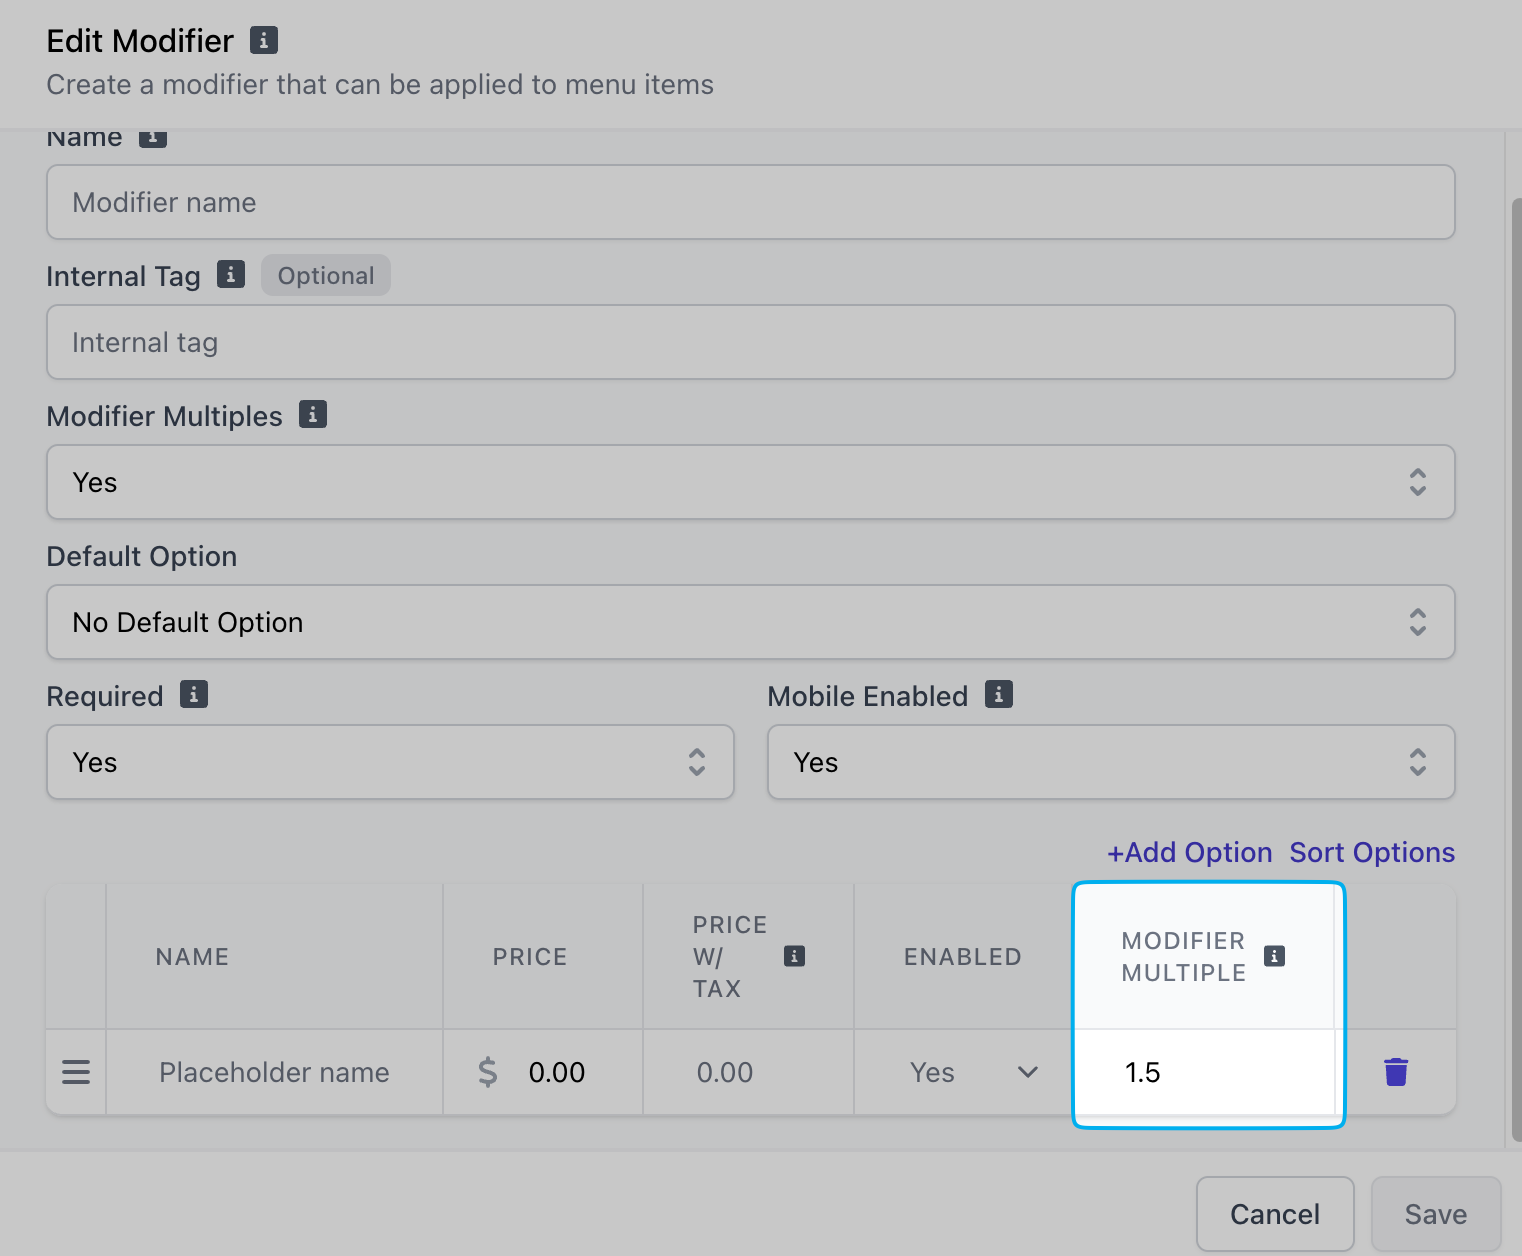
Task: Click the +Add Option link
Action: [1190, 852]
